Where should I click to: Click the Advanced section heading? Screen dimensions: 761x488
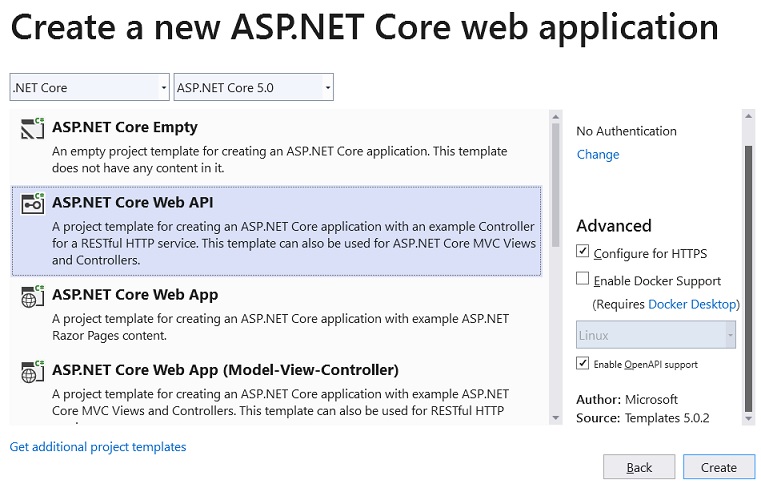click(x=614, y=226)
